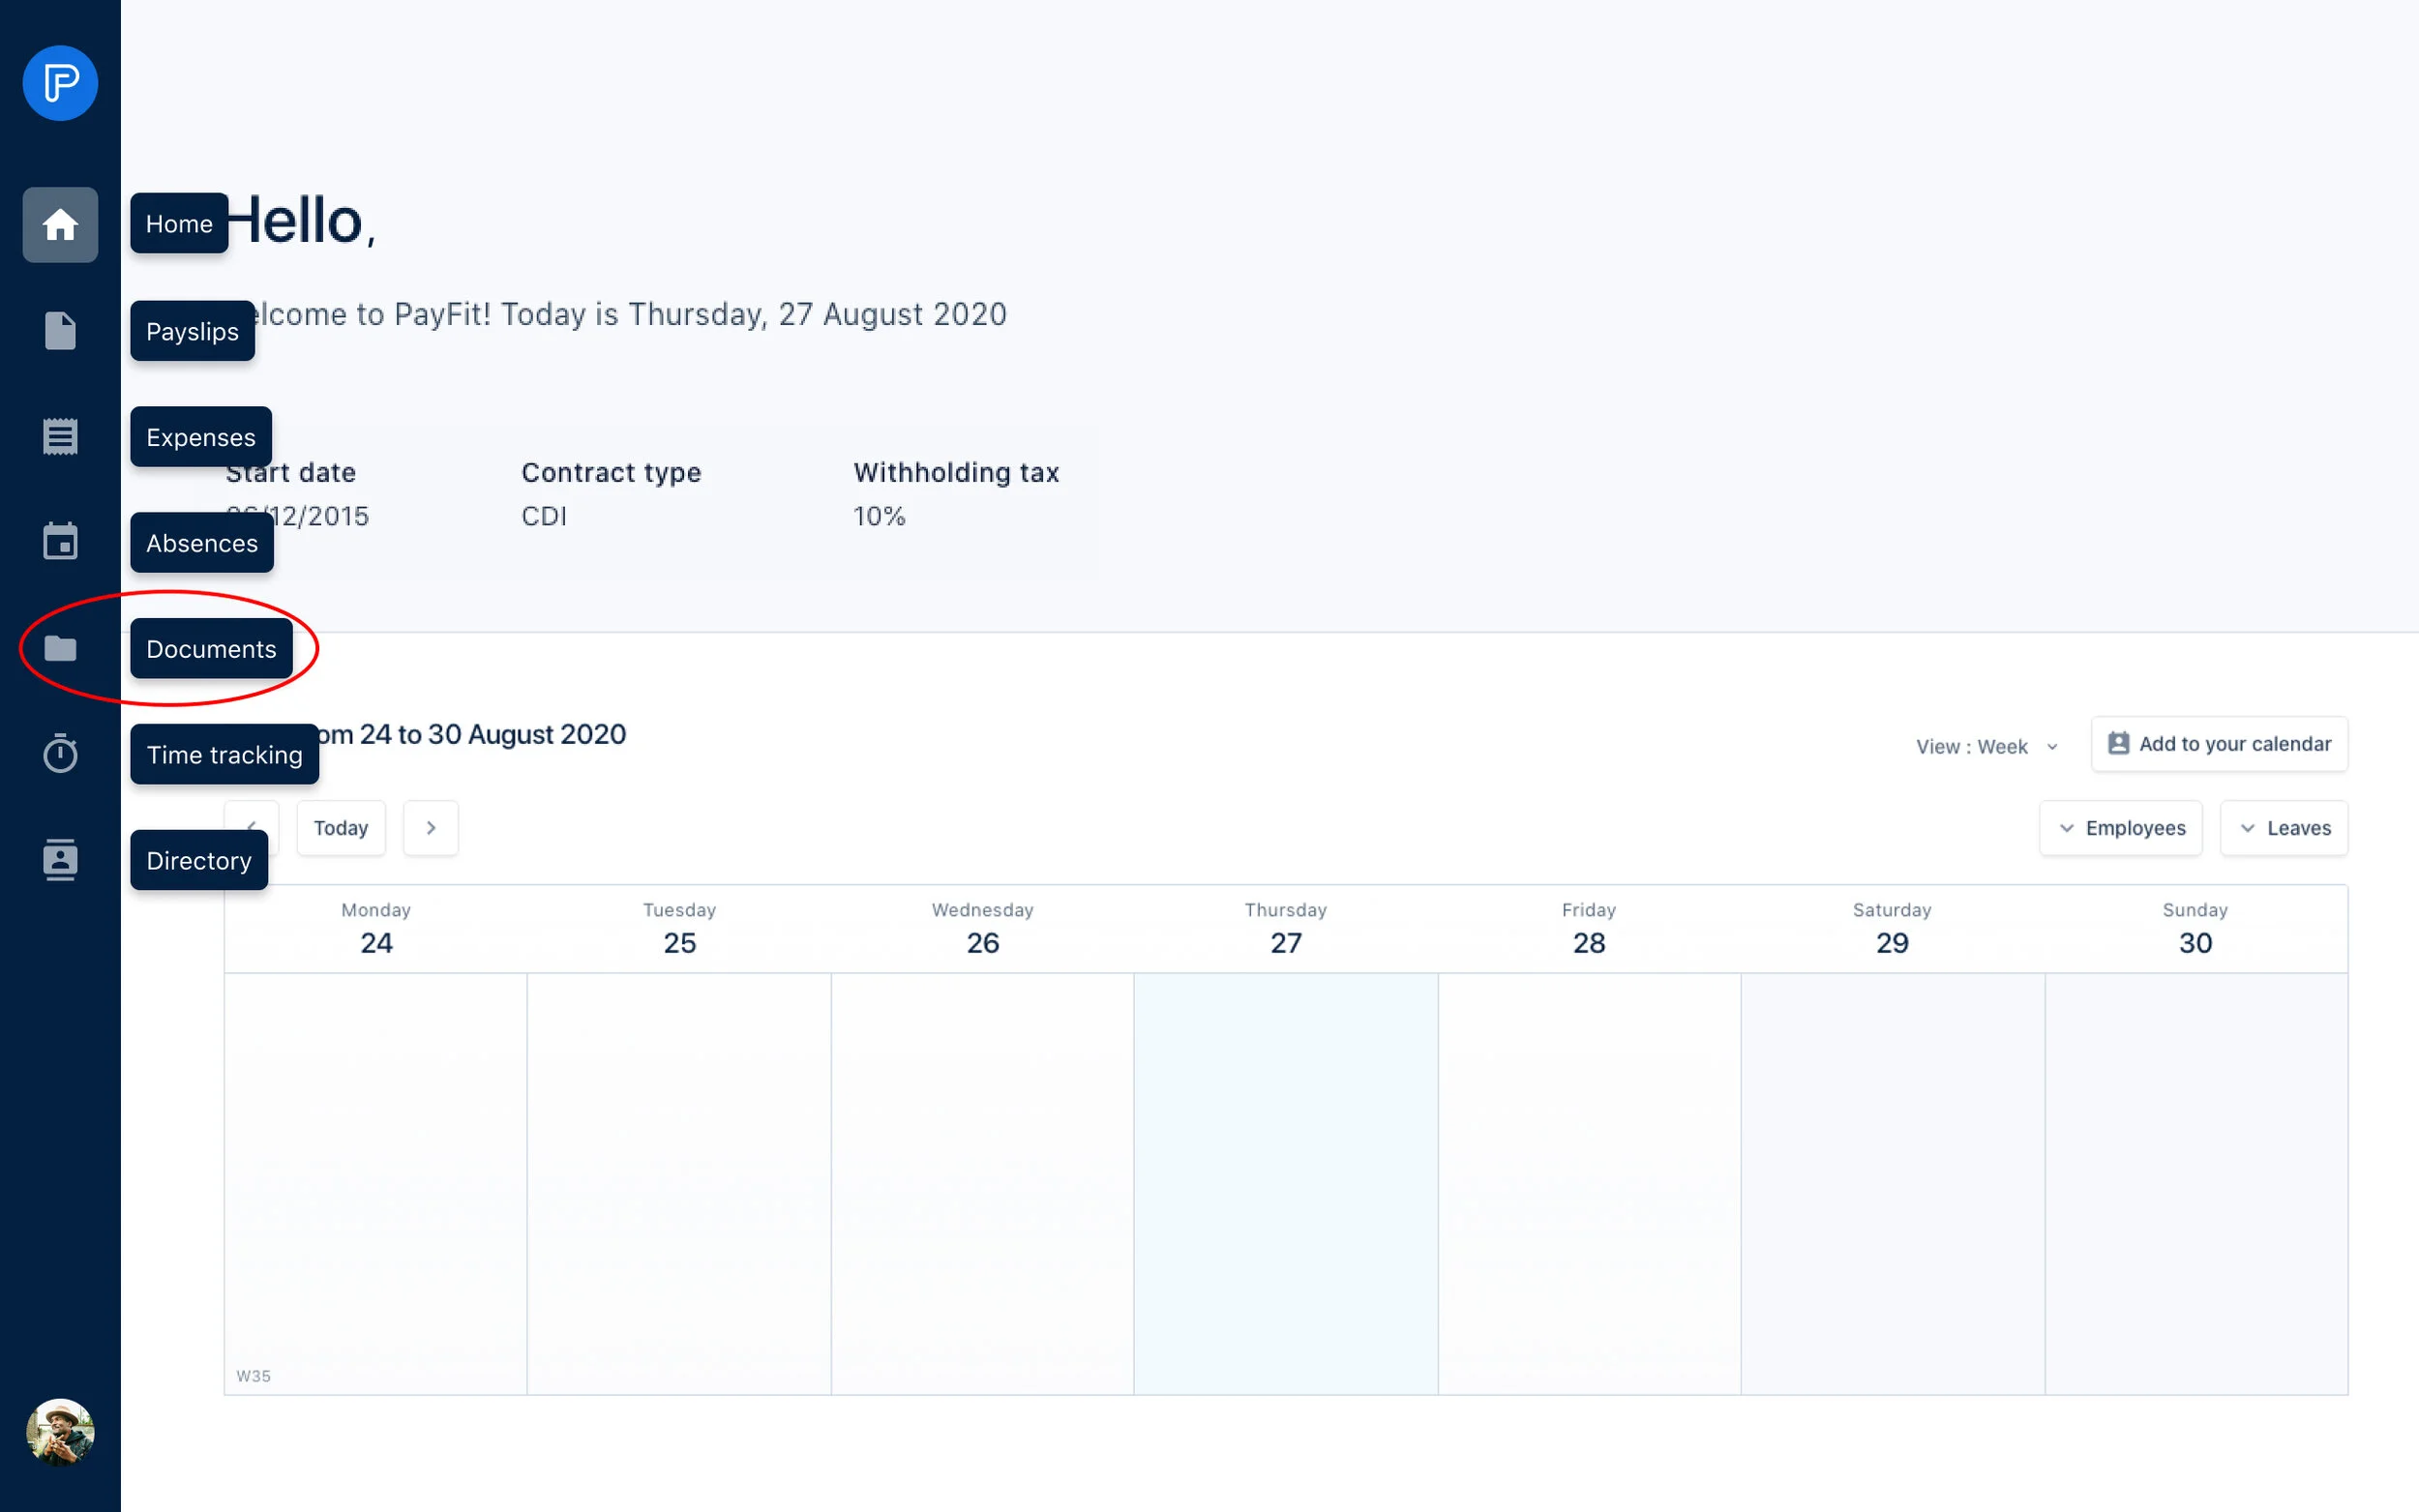Open the Time tracking stopwatch icon

(60, 754)
